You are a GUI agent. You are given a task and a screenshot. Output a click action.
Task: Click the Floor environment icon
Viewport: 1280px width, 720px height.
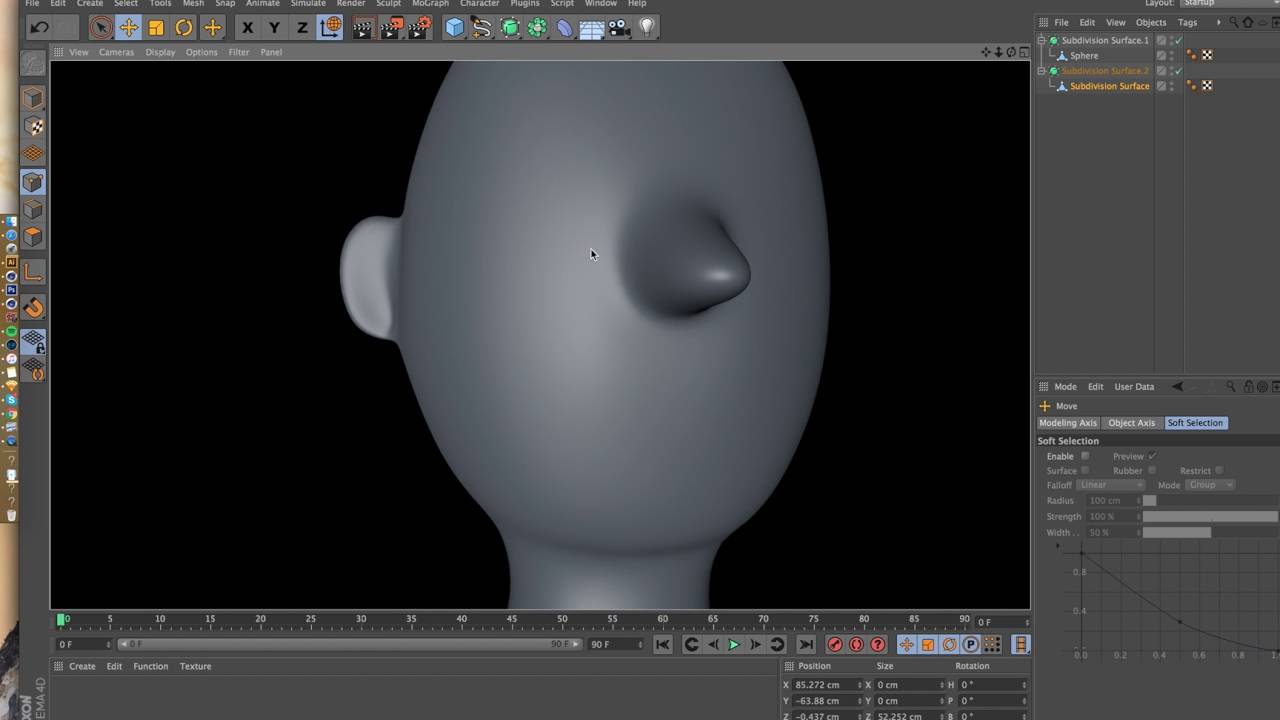click(x=592, y=28)
